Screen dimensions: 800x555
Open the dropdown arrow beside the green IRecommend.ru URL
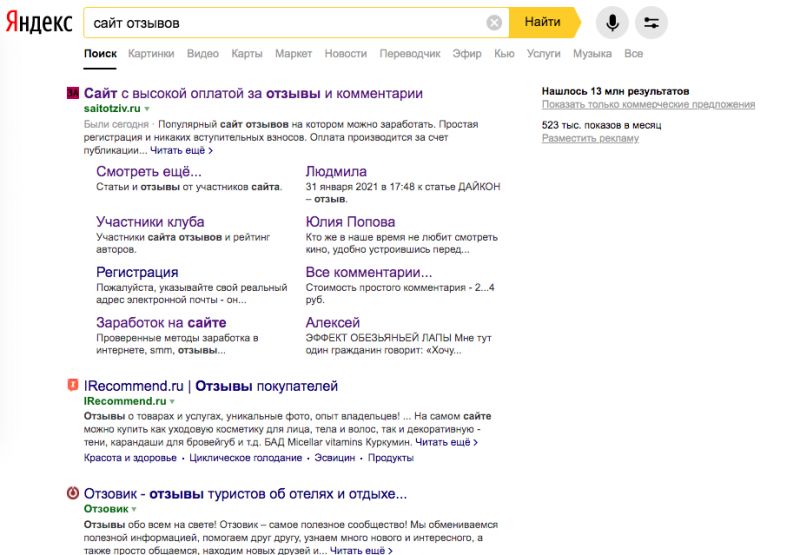point(172,401)
